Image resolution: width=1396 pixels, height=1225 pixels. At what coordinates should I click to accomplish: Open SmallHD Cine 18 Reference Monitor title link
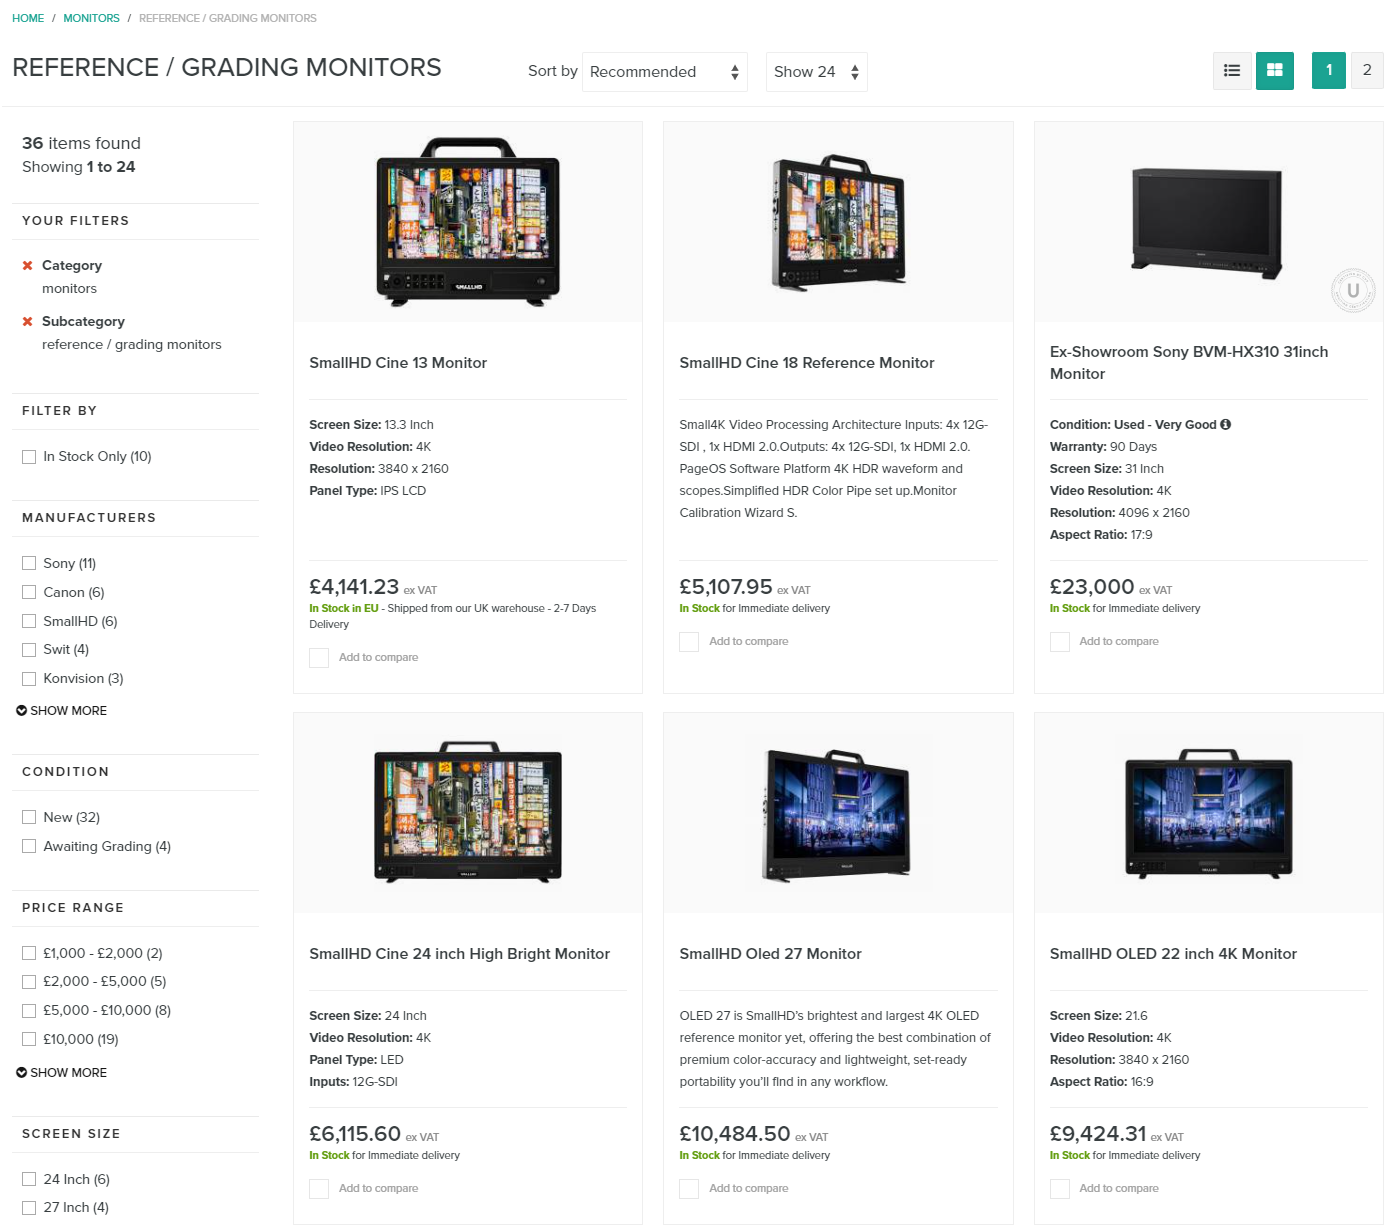click(807, 363)
